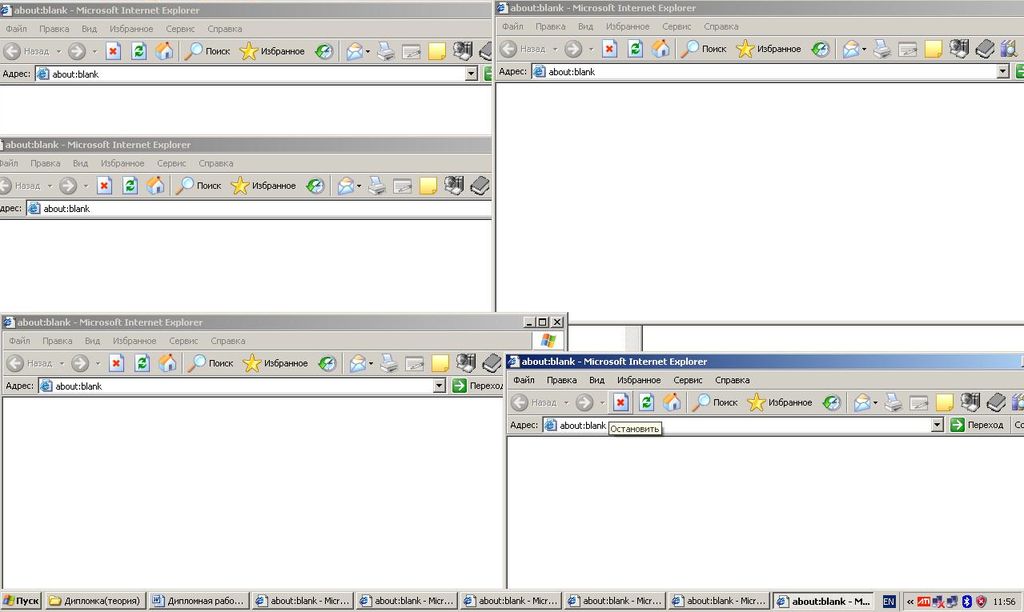Click the clock showing 11:56
Image resolution: width=1024 pixels, height=612 pixels.
(x=1004, y=601)
